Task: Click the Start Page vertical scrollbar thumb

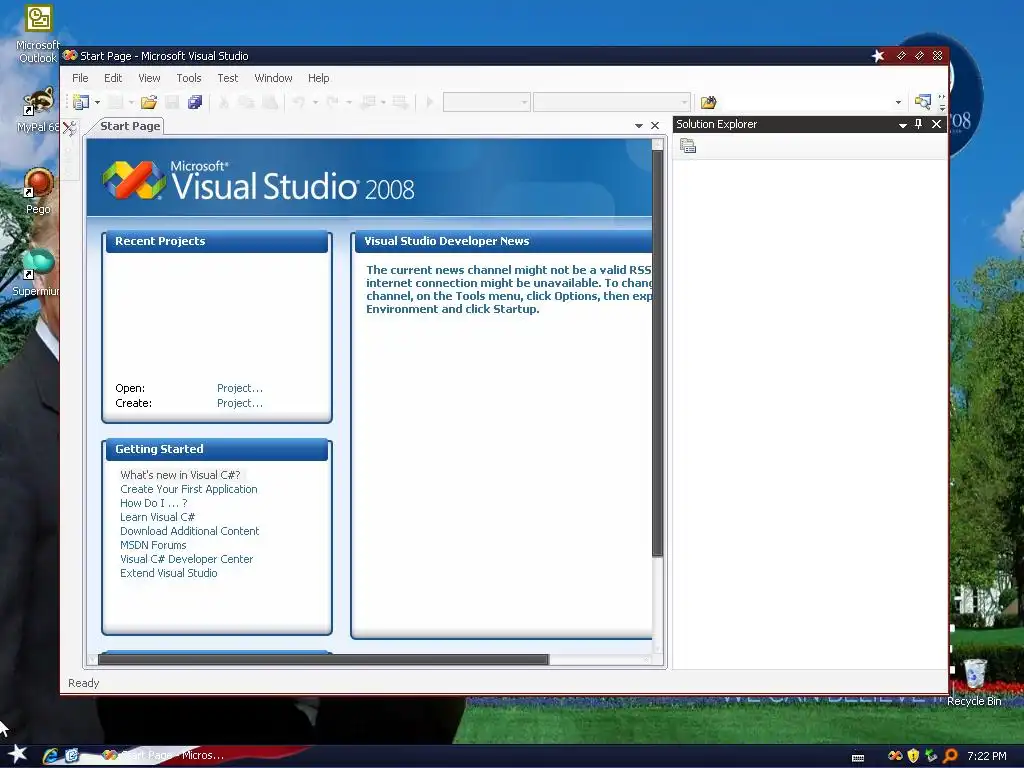Action: coord(658,353)
